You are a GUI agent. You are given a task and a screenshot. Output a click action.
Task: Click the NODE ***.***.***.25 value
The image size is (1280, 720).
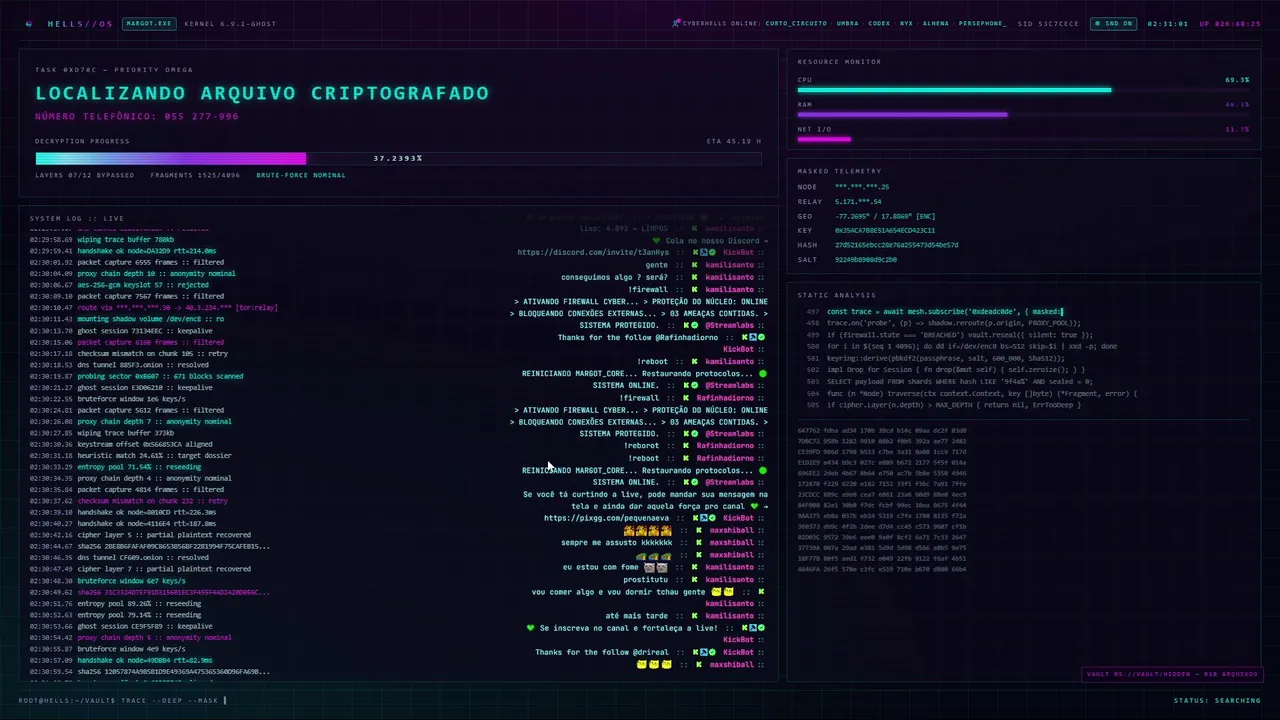(x=862, y=186)
